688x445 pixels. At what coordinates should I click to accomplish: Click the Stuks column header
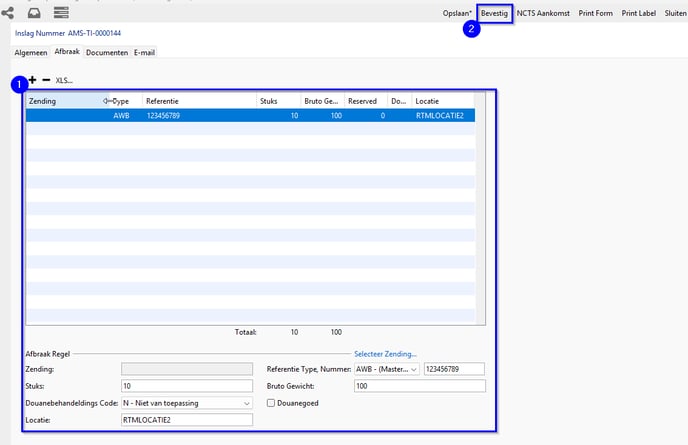[278, 101]
